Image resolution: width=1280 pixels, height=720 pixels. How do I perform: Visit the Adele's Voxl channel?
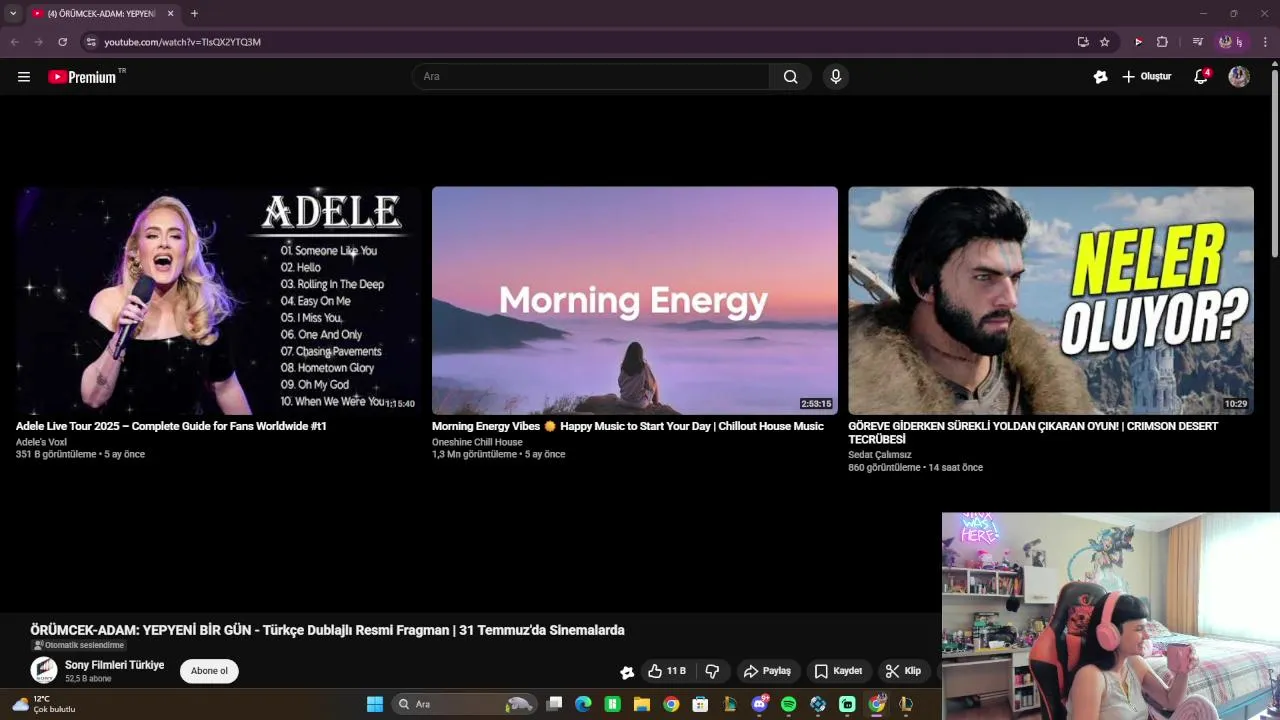[41, 442]
